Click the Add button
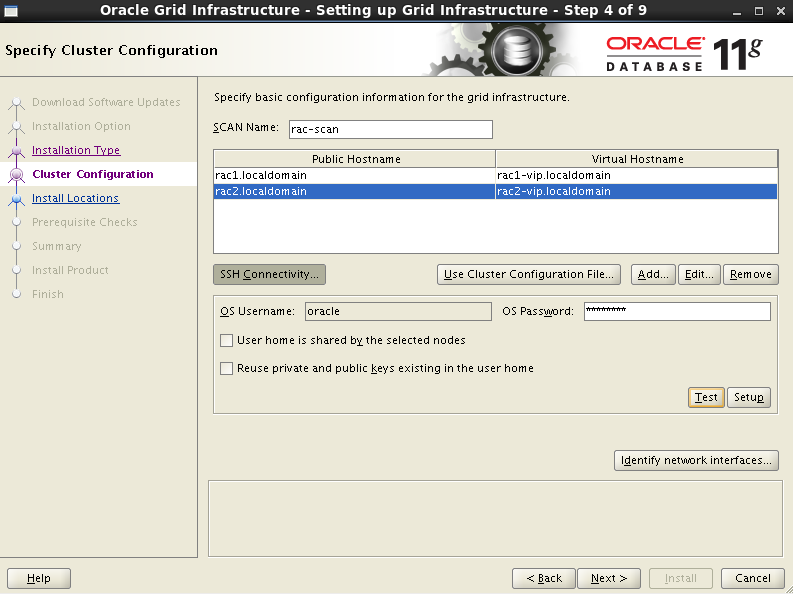 653,275
